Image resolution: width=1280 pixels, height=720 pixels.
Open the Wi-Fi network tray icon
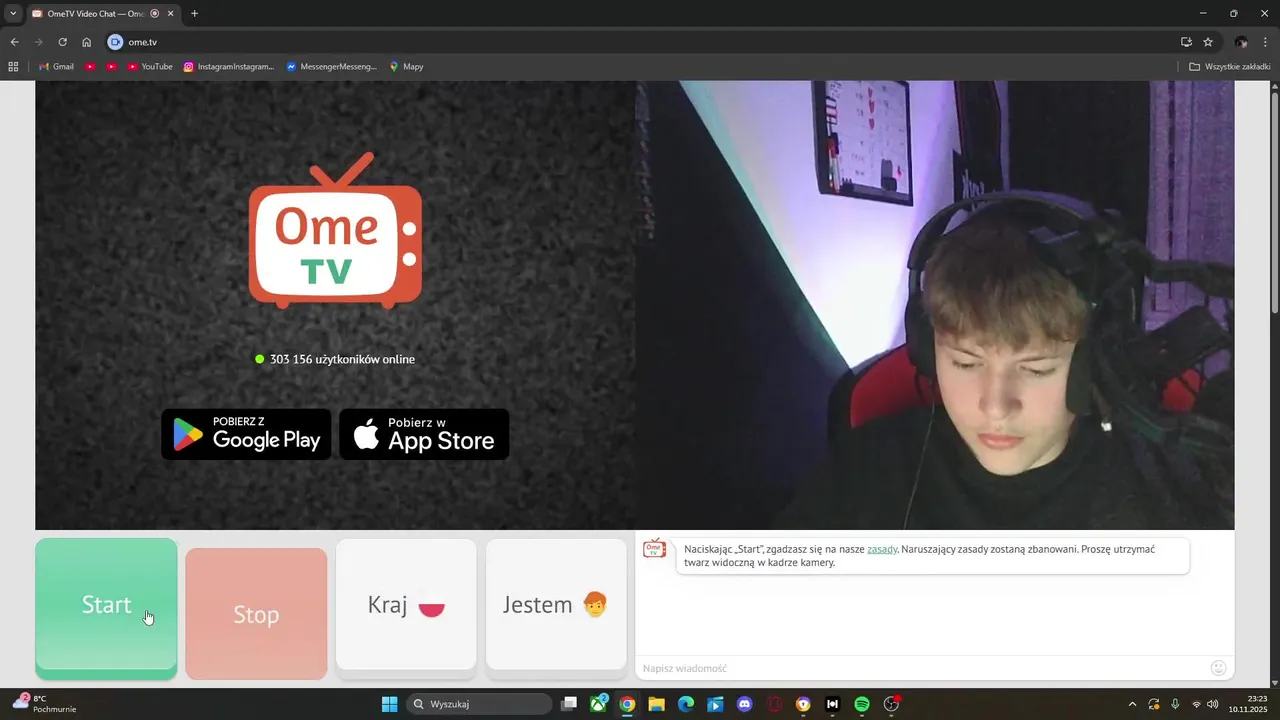click(x=1197, y=704)
